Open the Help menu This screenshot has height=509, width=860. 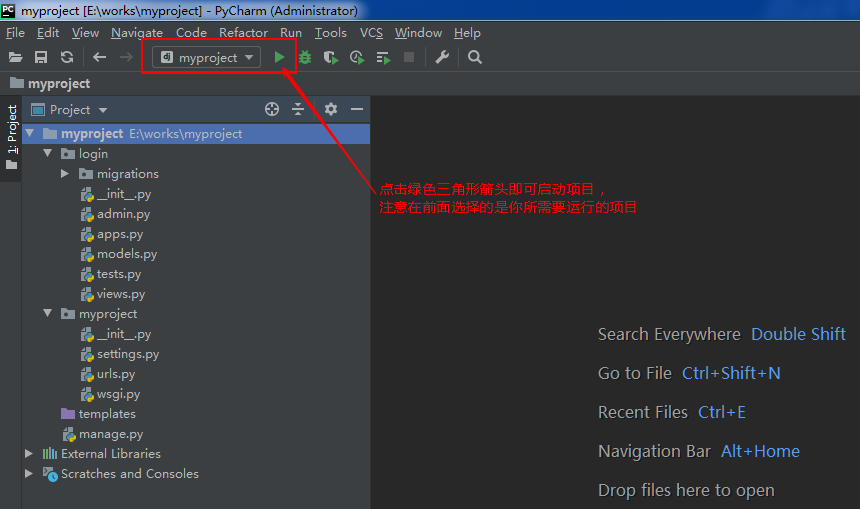(x=467, y=33)
